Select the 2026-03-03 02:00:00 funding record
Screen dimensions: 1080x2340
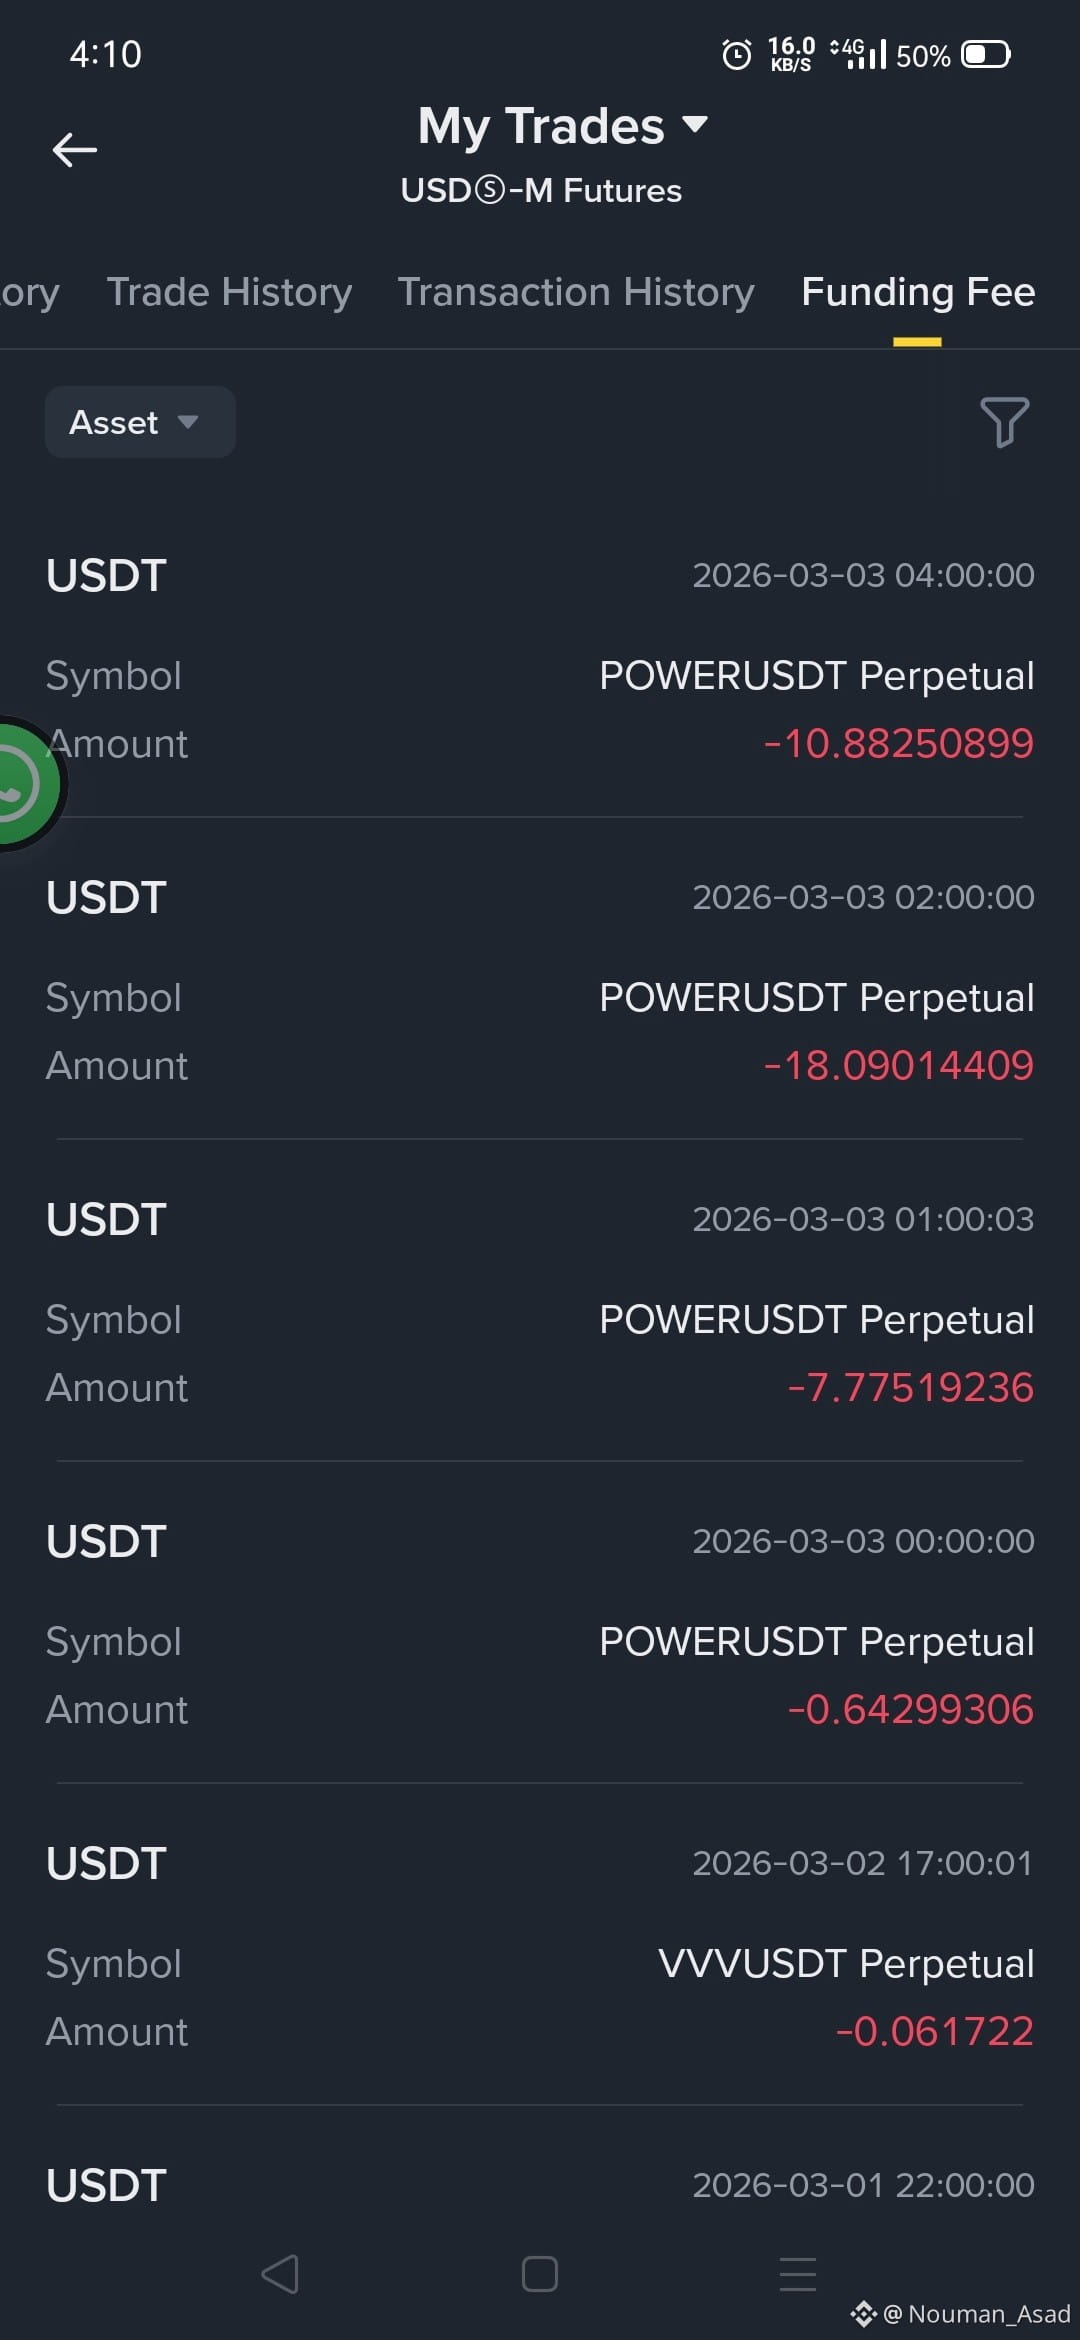click(x=540, y=982)
